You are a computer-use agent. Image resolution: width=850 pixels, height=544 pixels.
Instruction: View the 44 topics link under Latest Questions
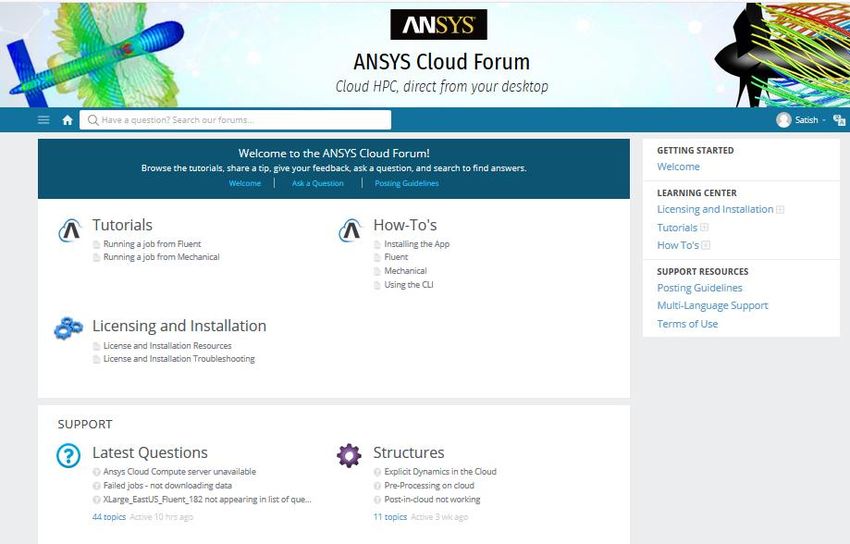point(109,517)
